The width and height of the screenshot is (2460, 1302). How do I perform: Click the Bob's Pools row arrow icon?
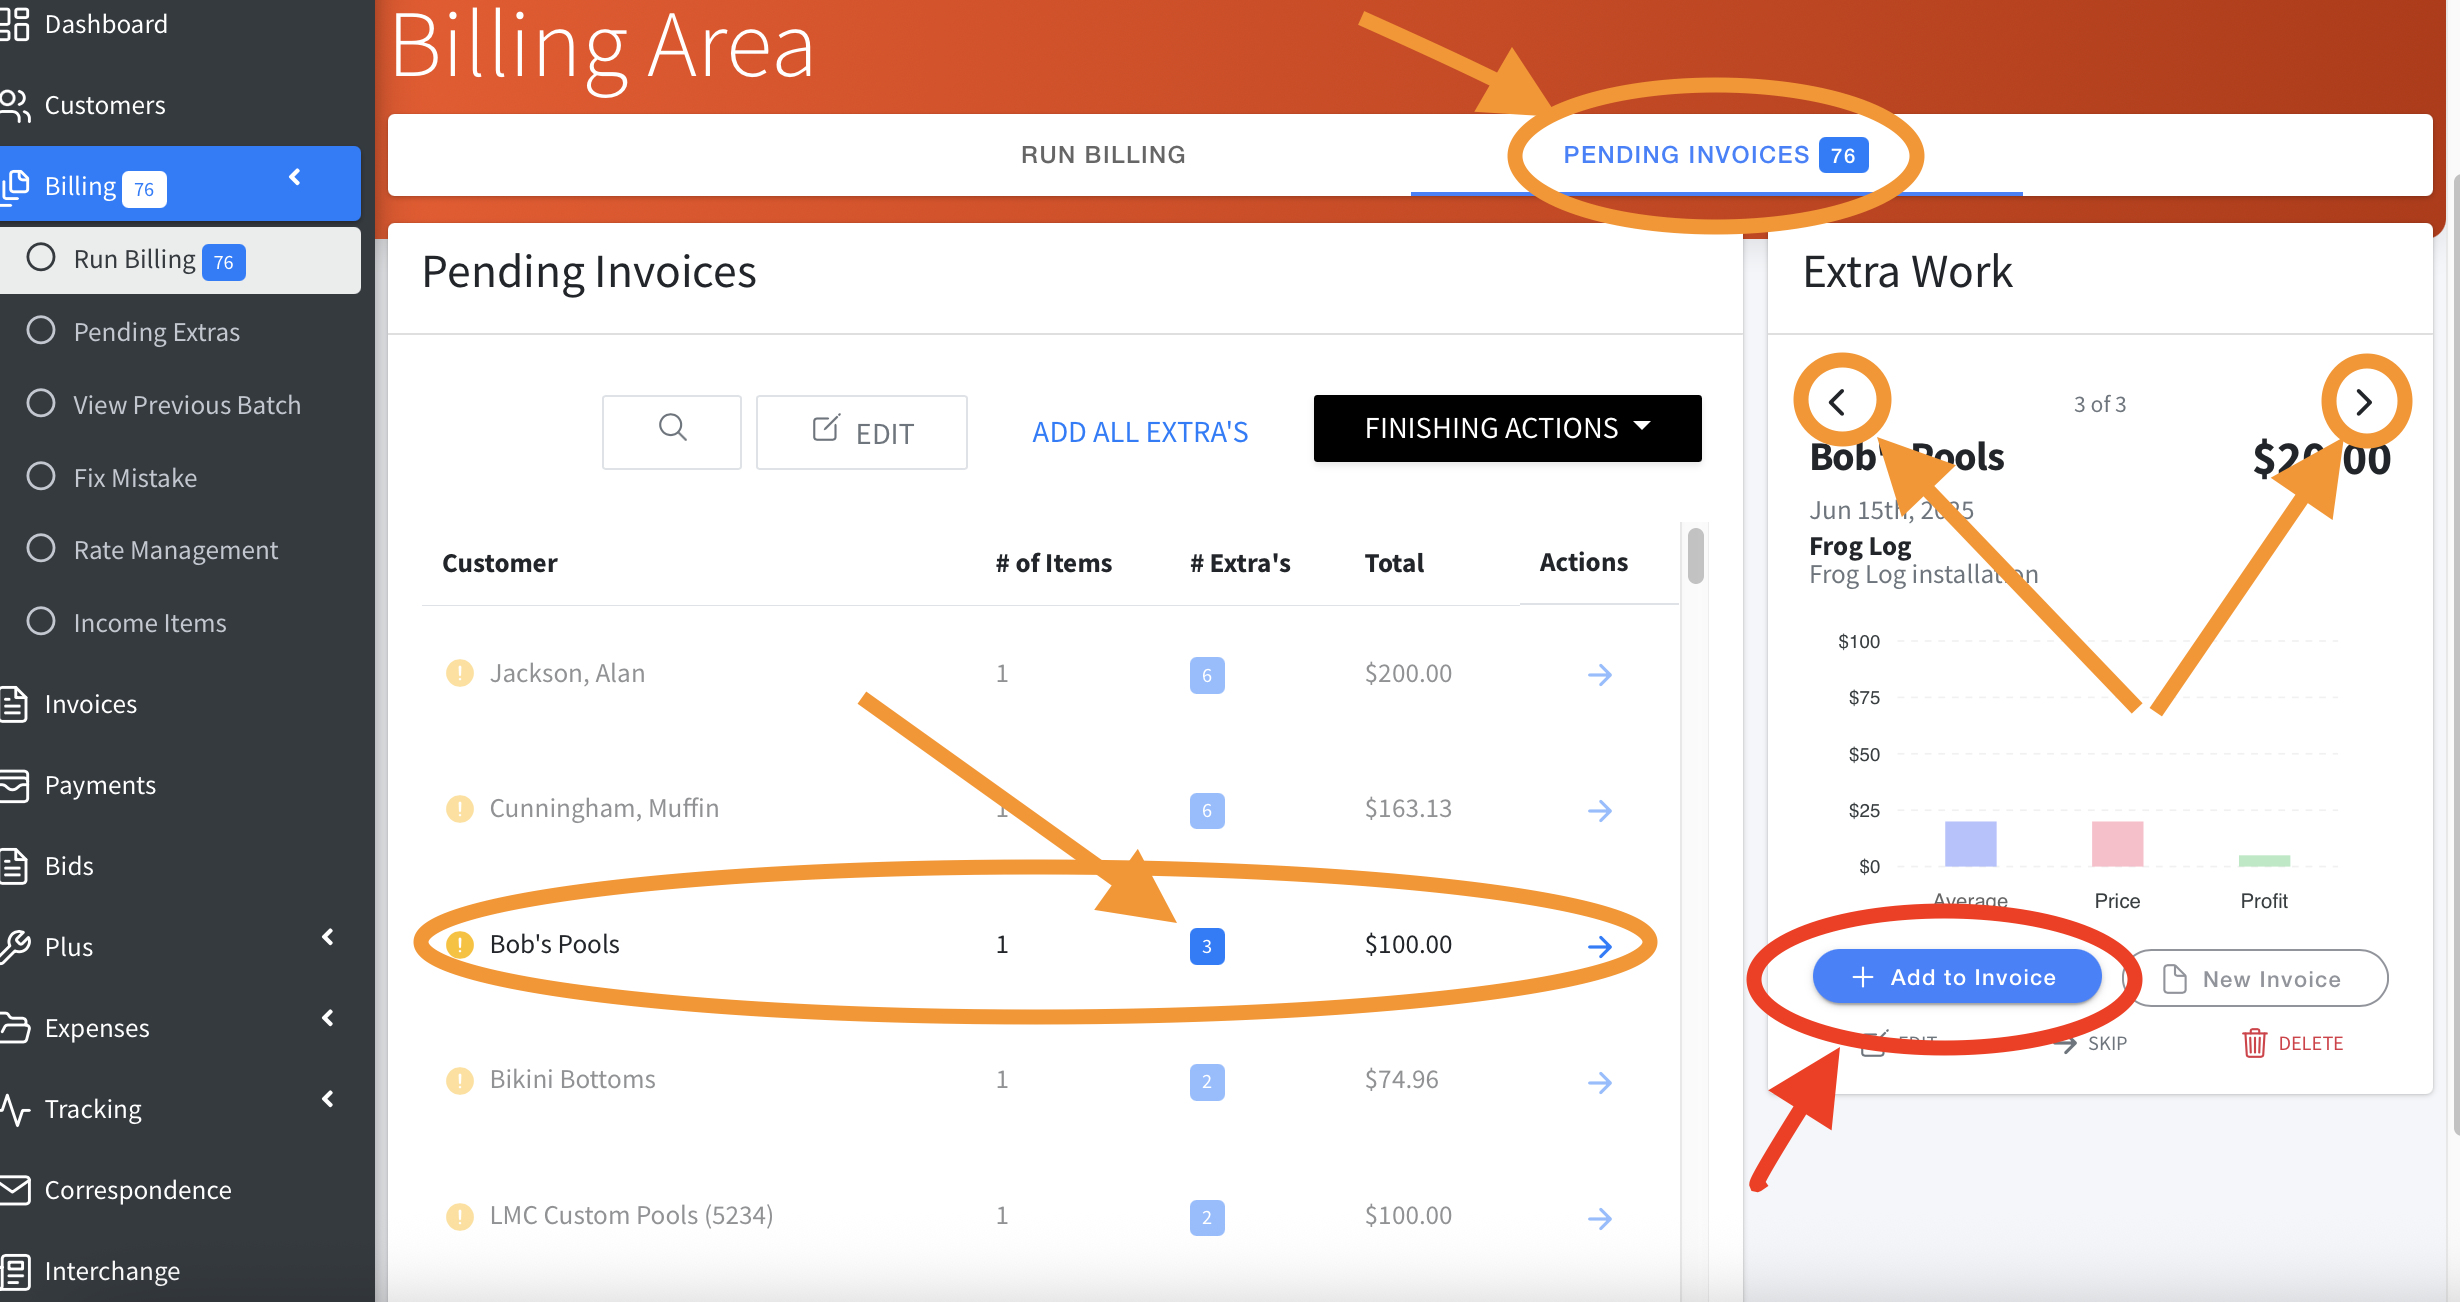point(1599,945)
